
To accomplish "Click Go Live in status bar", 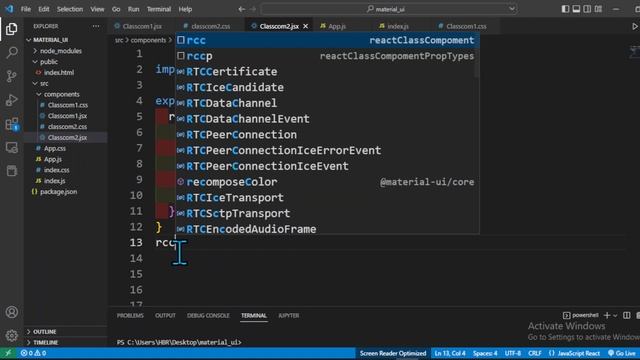I will [622, 353].
